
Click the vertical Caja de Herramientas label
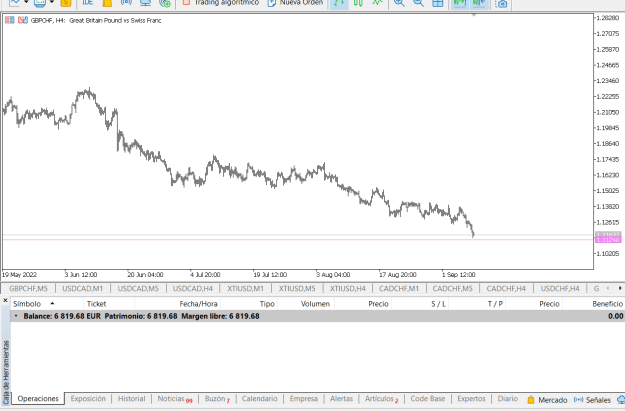click(x=6, y=372)
